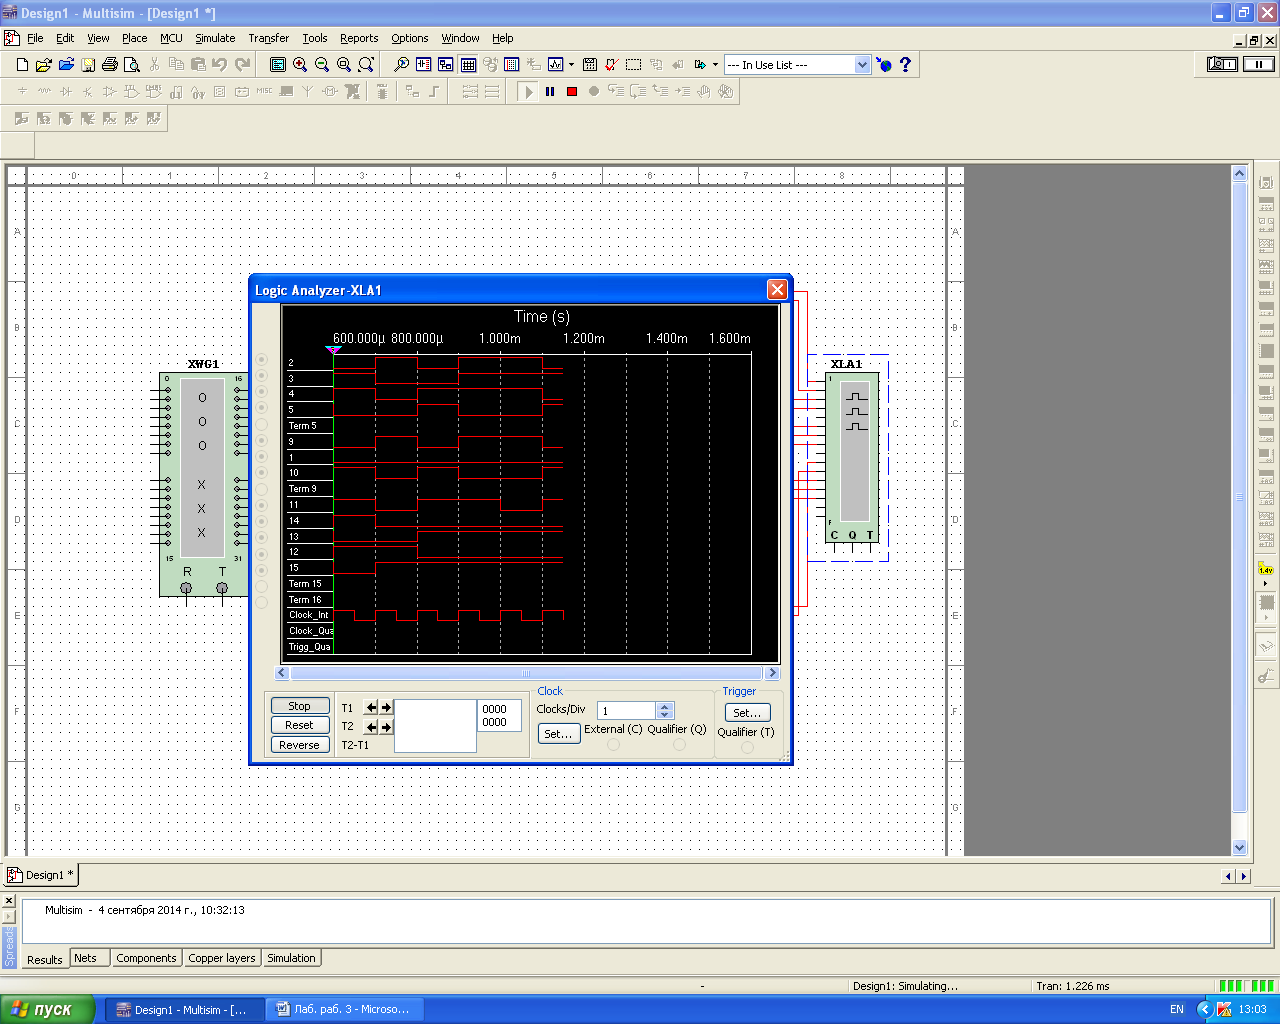Open the Simulate menu
The height and width of the screenshot is (1024, 1280).
click(215, 38)
